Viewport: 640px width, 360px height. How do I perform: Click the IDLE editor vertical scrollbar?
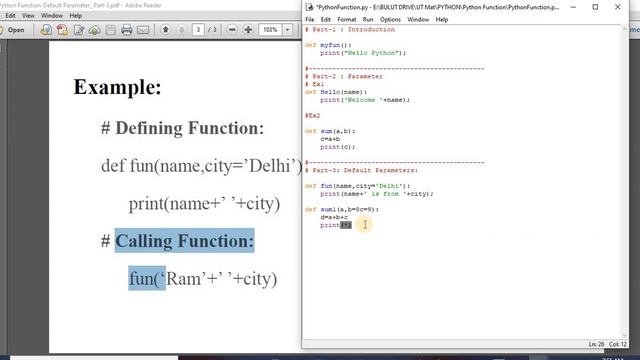624,182
